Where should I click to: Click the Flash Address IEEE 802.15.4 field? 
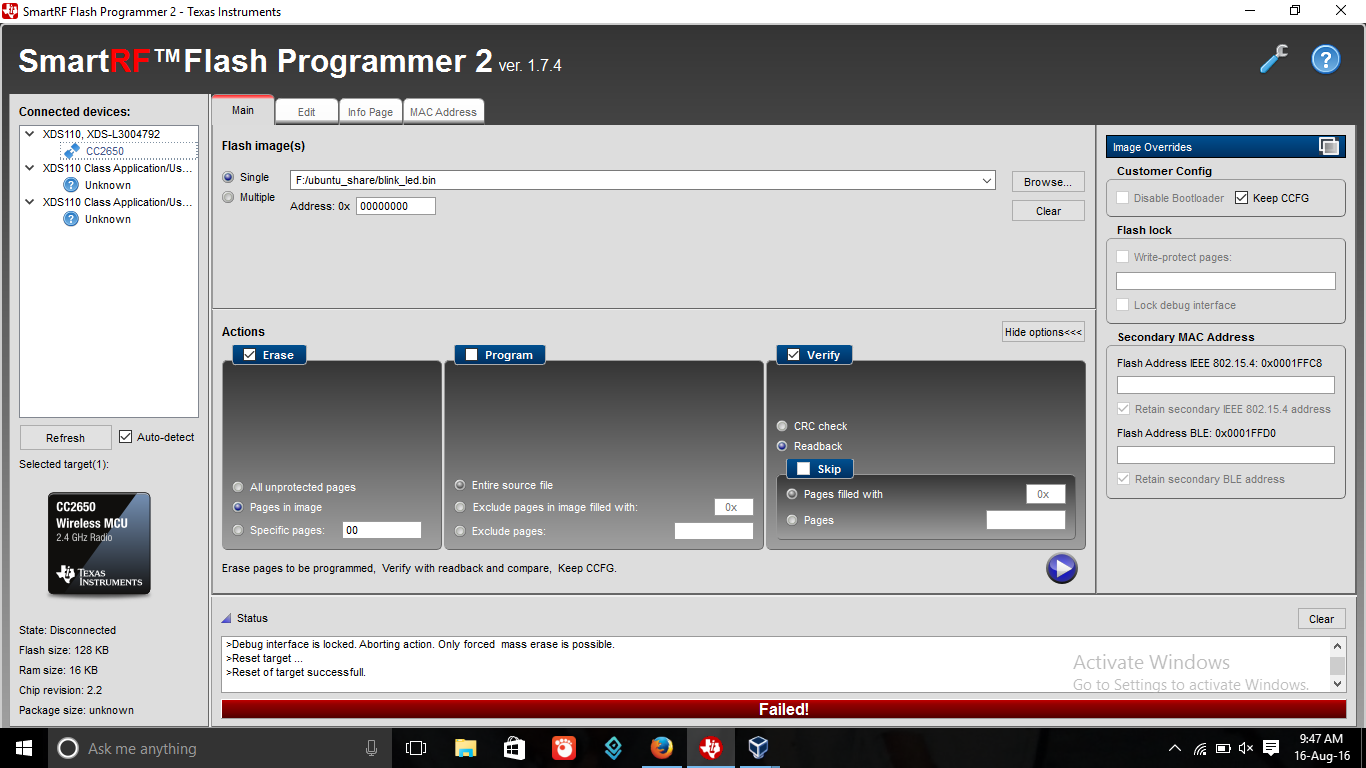pos(1226,385)
